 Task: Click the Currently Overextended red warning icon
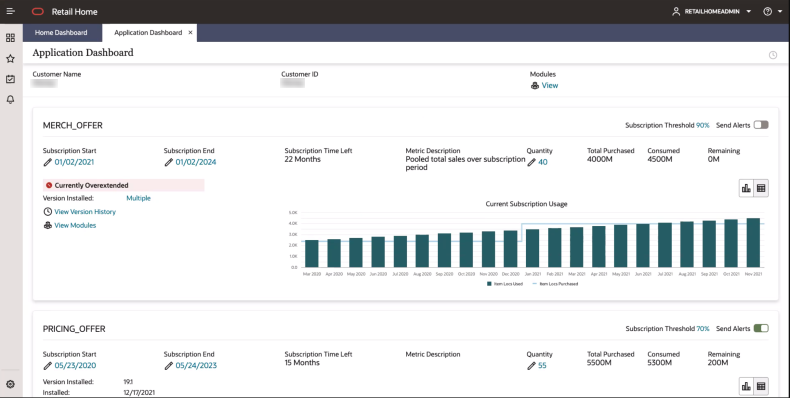49,185
